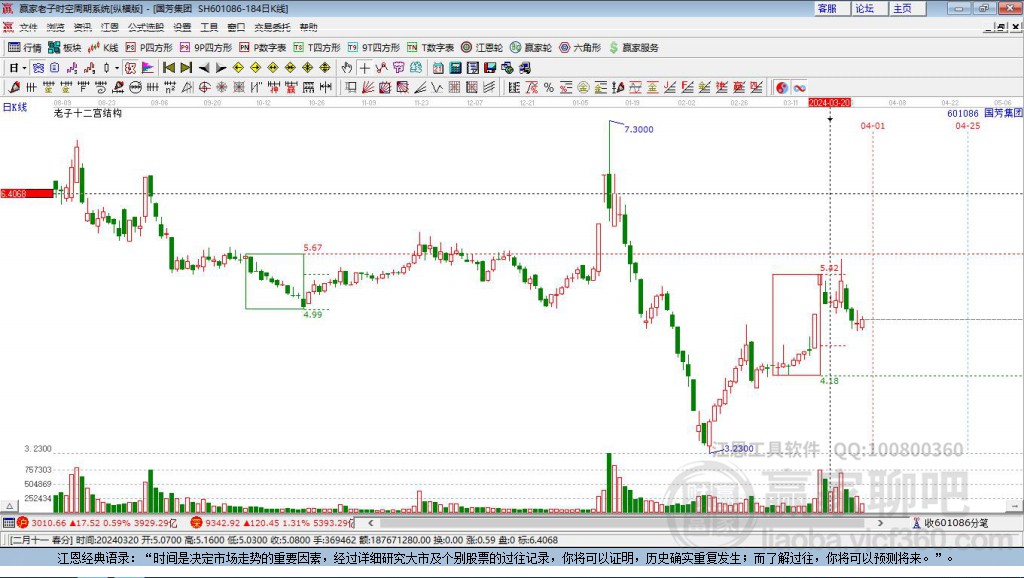Image resolution: width=1024 pixels, height=578 pixels.
Task: Click the 客服 button
Action: tap(832, 8)
